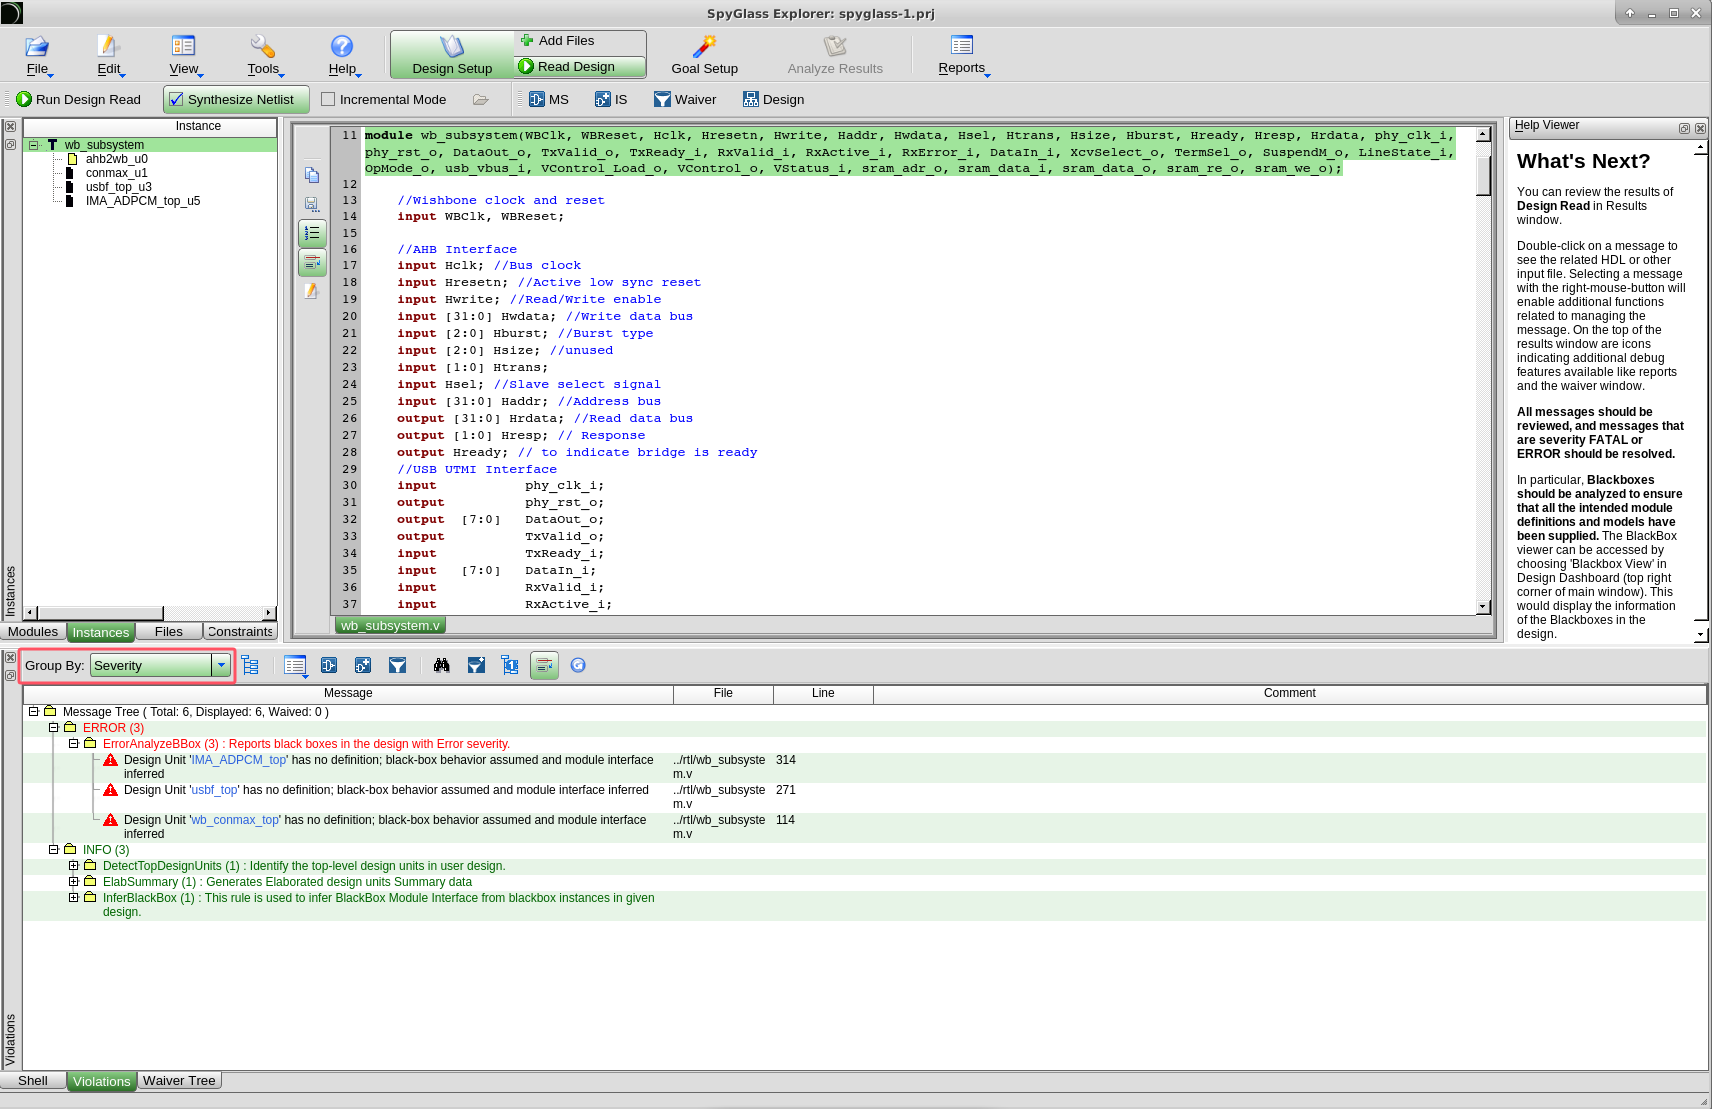Click the green highlighted message icon in violations toolbar
1712x1109 pixels.
click(544, 665)
